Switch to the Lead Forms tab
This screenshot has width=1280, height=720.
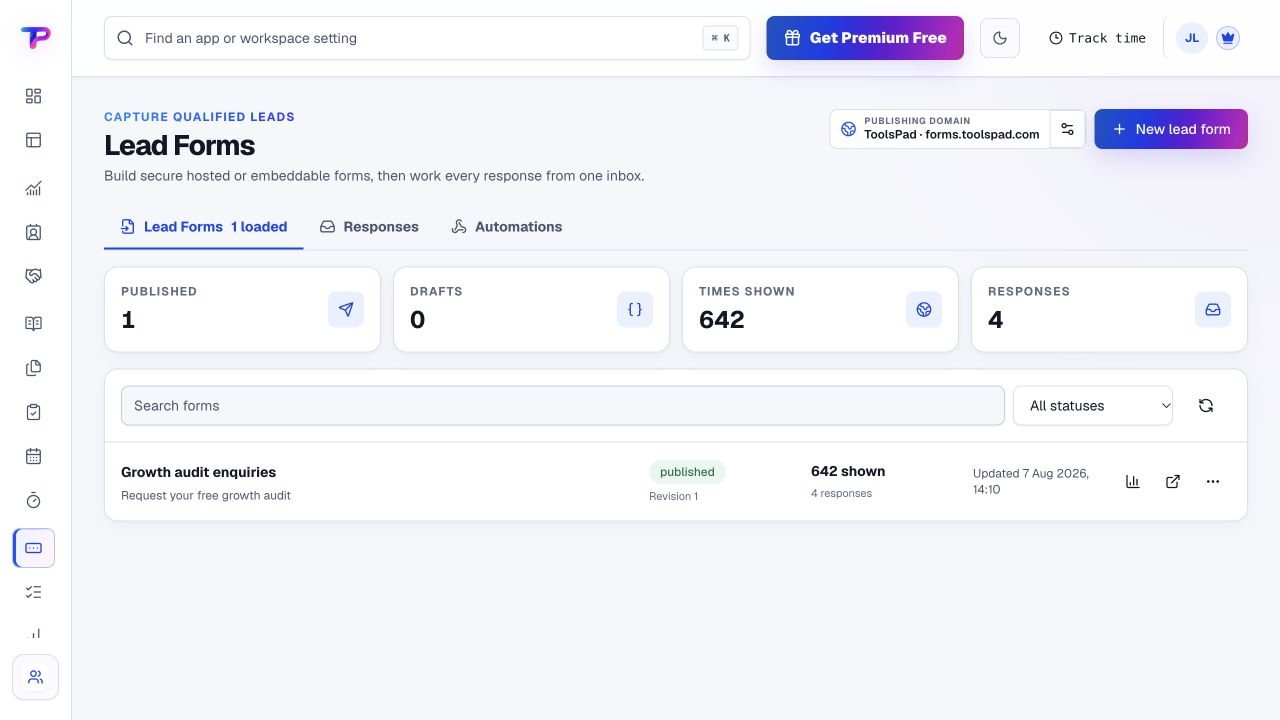[204, 227]
